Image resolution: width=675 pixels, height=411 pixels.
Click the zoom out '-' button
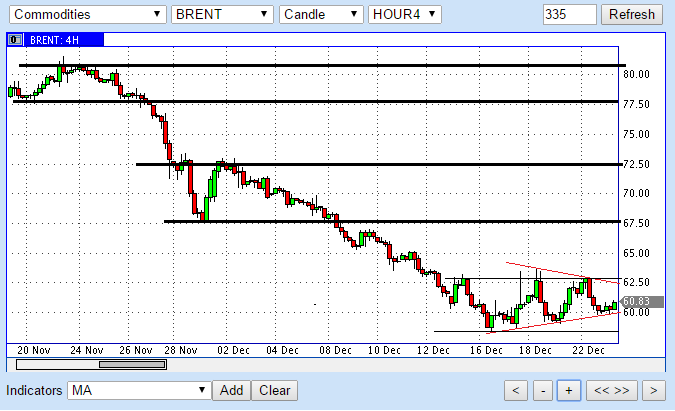point(543,391)
